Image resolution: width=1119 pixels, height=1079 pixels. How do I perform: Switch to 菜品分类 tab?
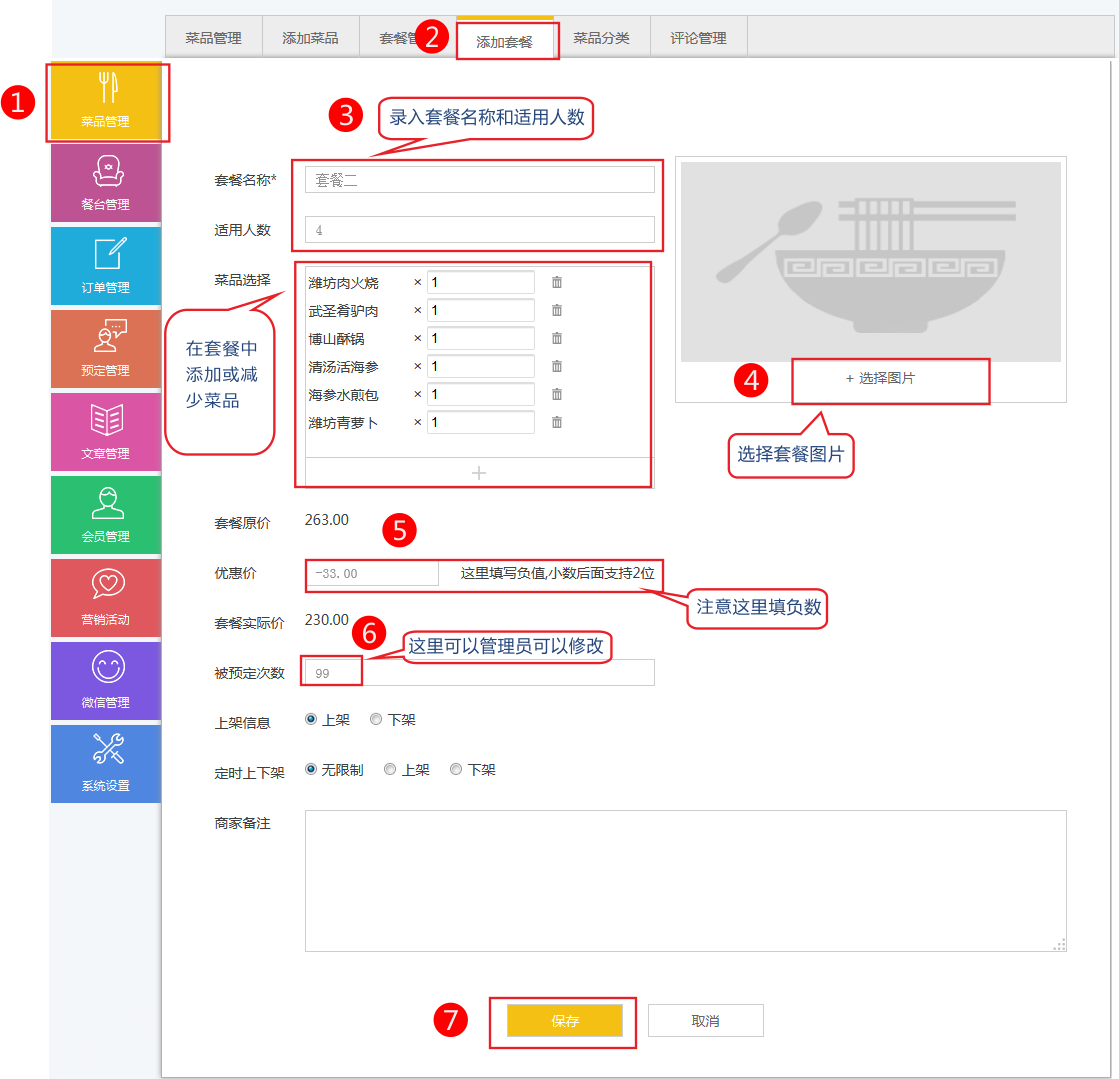pyautogui.click(x=601, y=38)
